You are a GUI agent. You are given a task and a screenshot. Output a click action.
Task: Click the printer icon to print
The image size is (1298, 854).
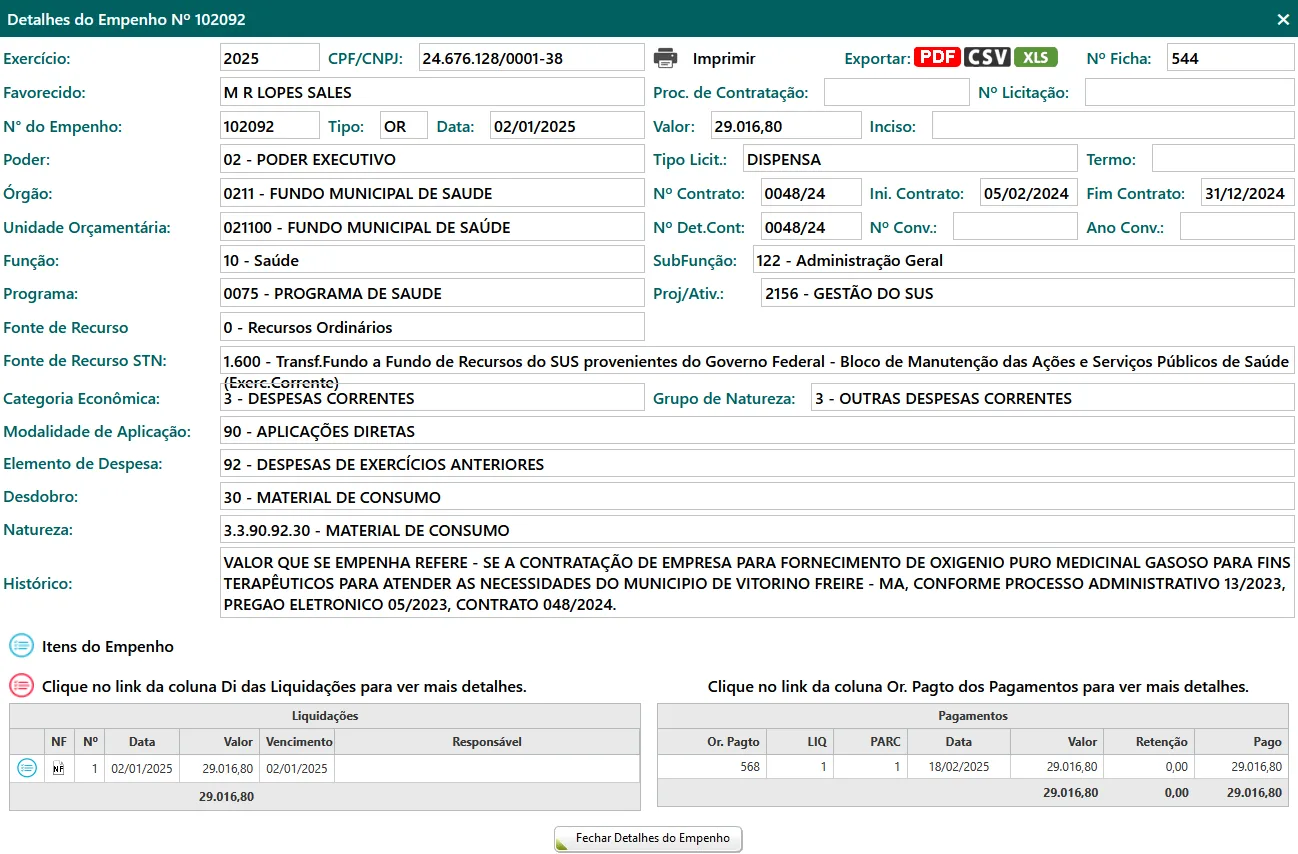click(666, 58)
